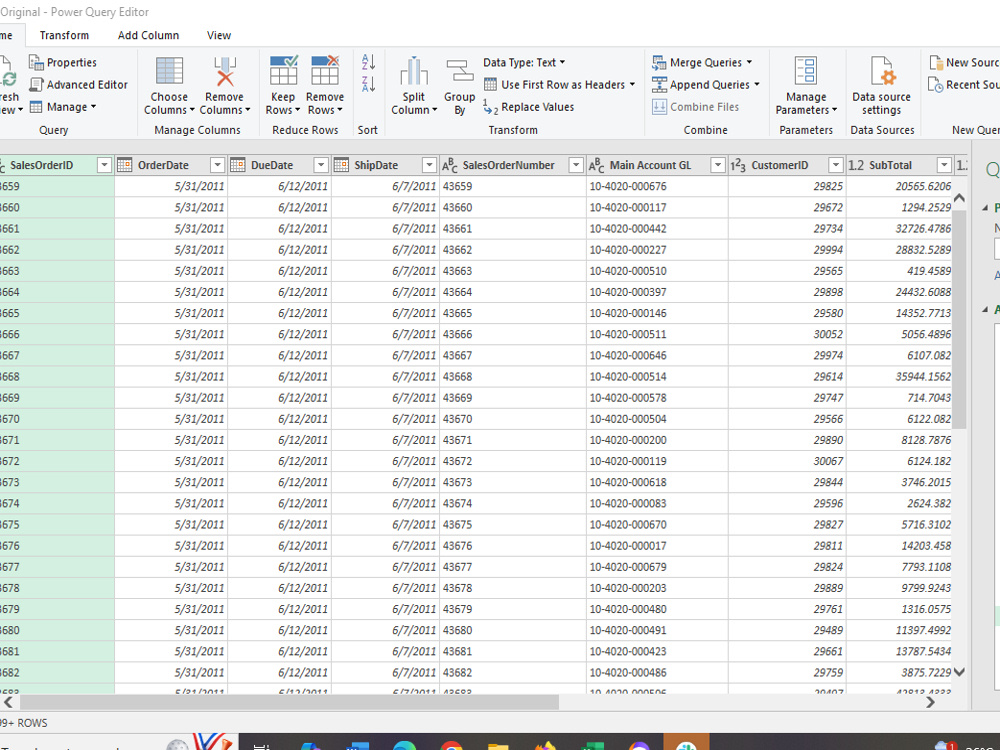
Task: Select CustomerID value 30067
Action: (x=787, y=461)
